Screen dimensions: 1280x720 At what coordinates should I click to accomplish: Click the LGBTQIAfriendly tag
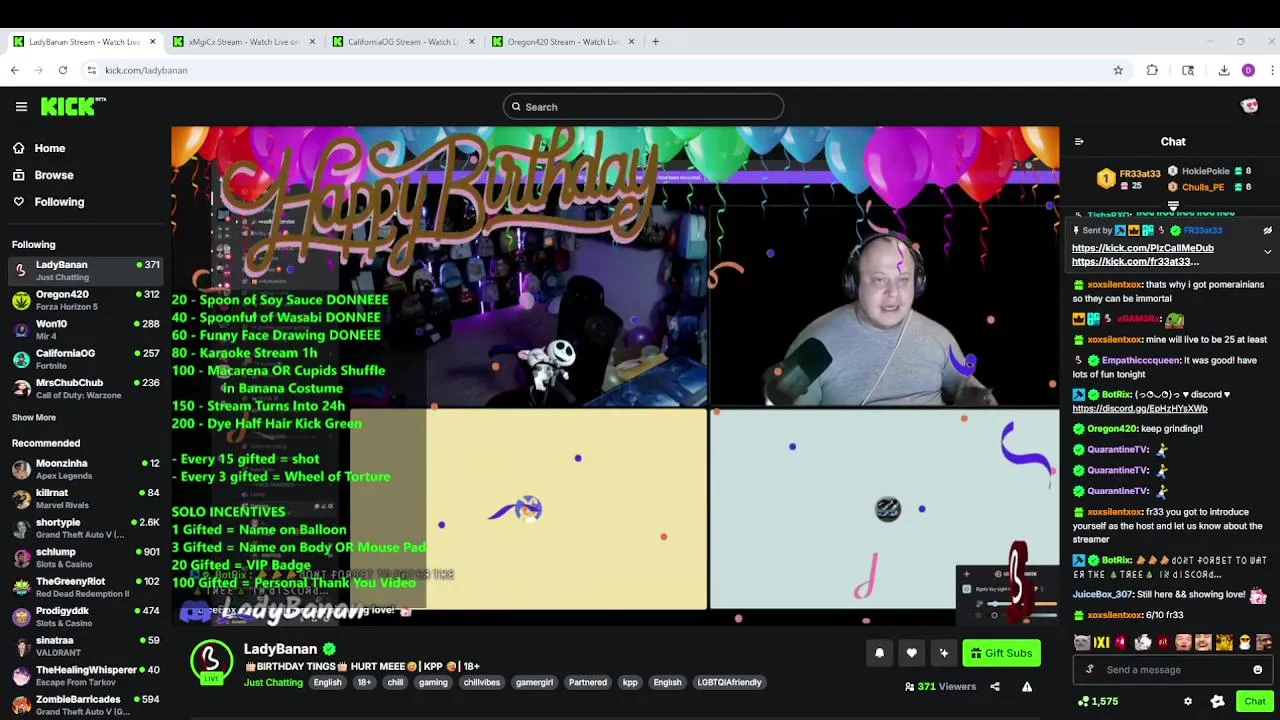729,683
